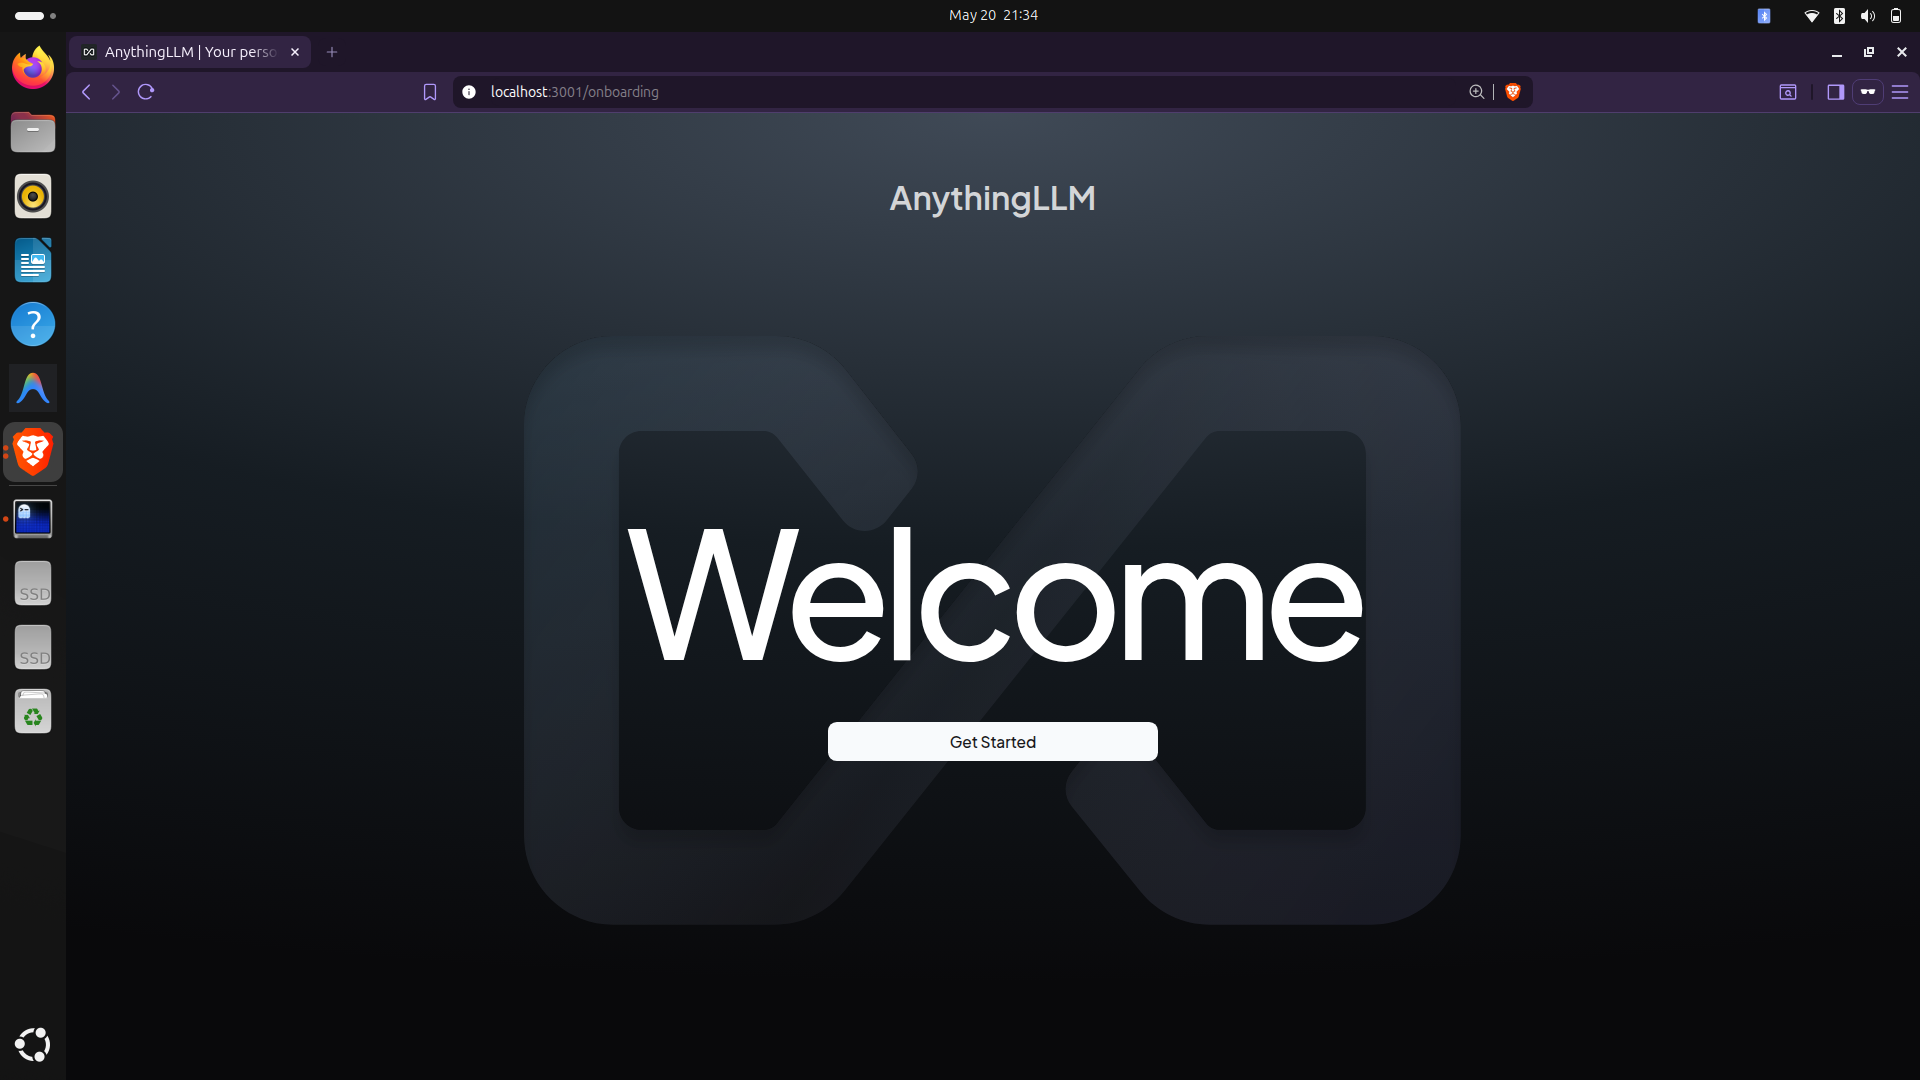The image size is (1920, 1080).
Task: Open the blue A app in the dock
Action: pos(33,388)
